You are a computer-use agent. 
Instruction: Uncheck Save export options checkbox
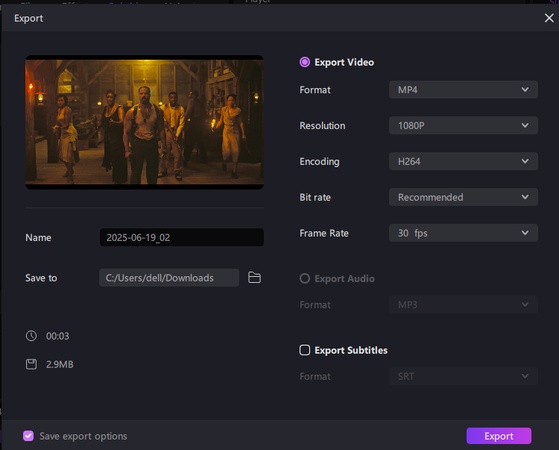pos(29,436)
